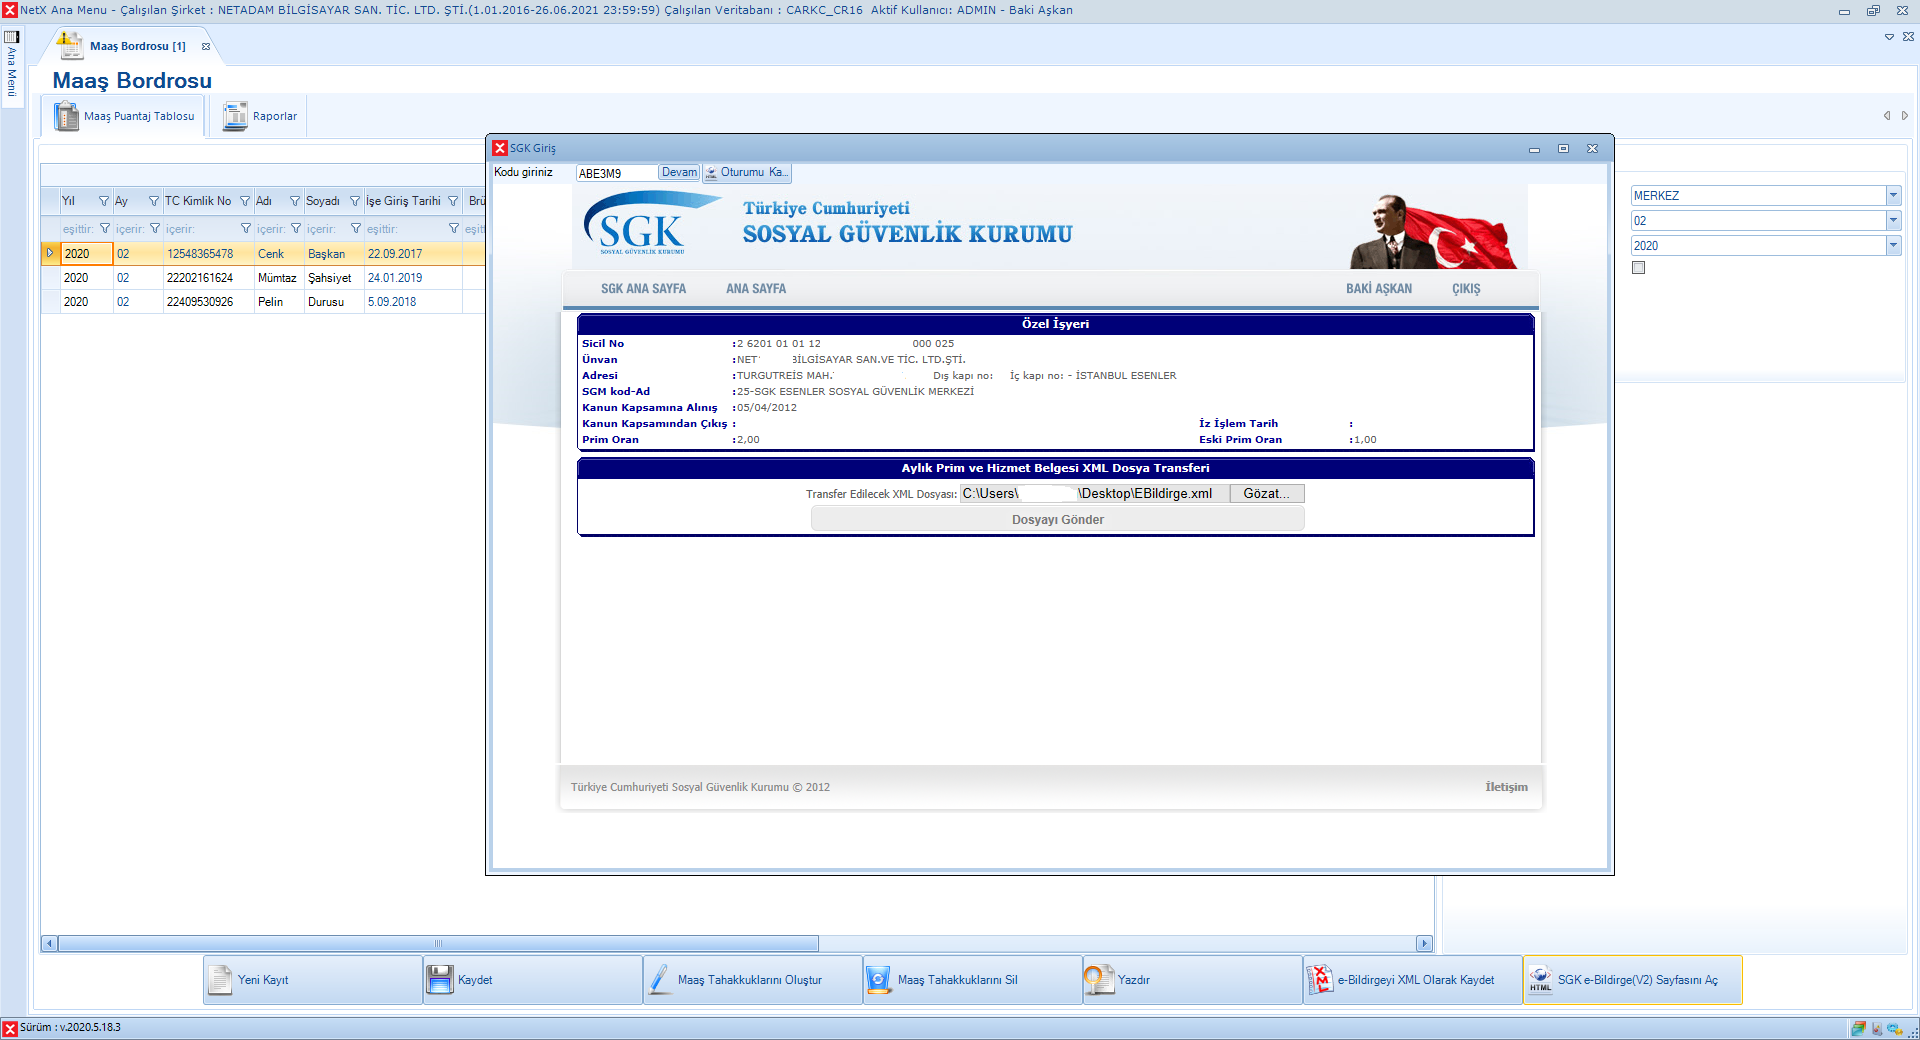Image resolution: width=1920 pixels, height=1040 pixels.
Task: Click the Kodu giriniz input field
Action: (x=616, y=173)
